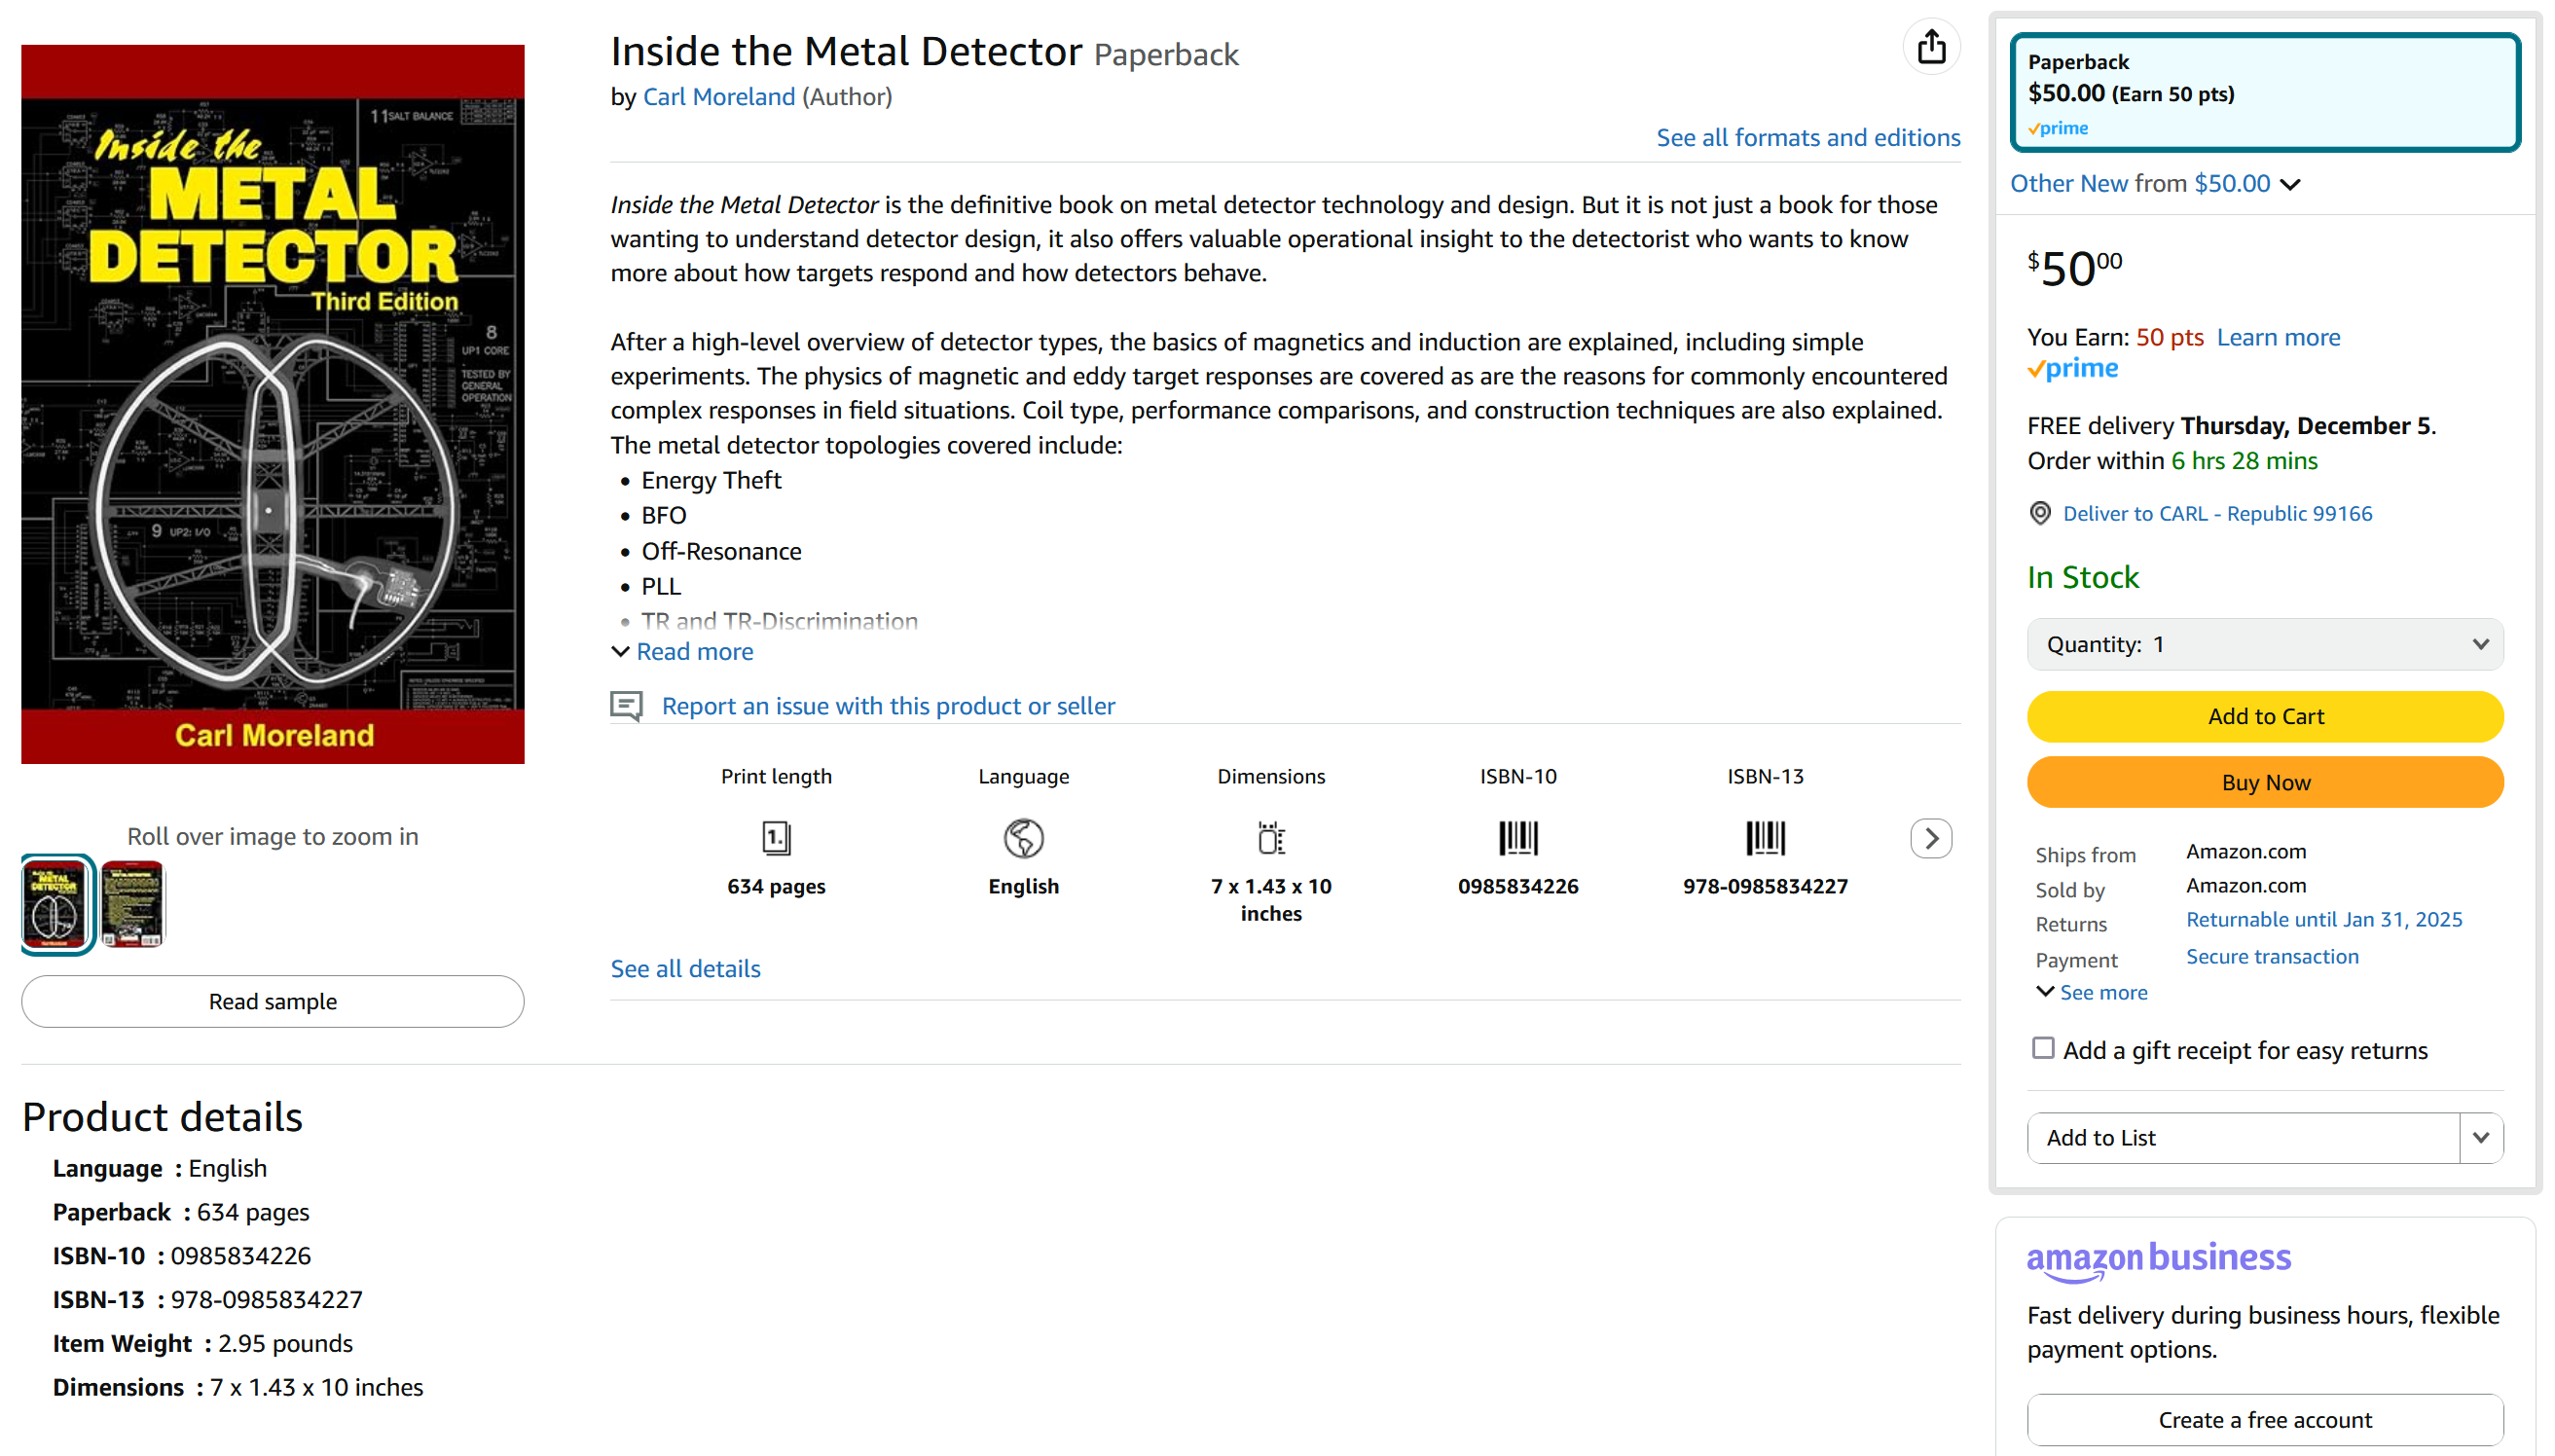2555x1456 pixels.
Task: Click the share icon
Action: [x=1930, y=47]
